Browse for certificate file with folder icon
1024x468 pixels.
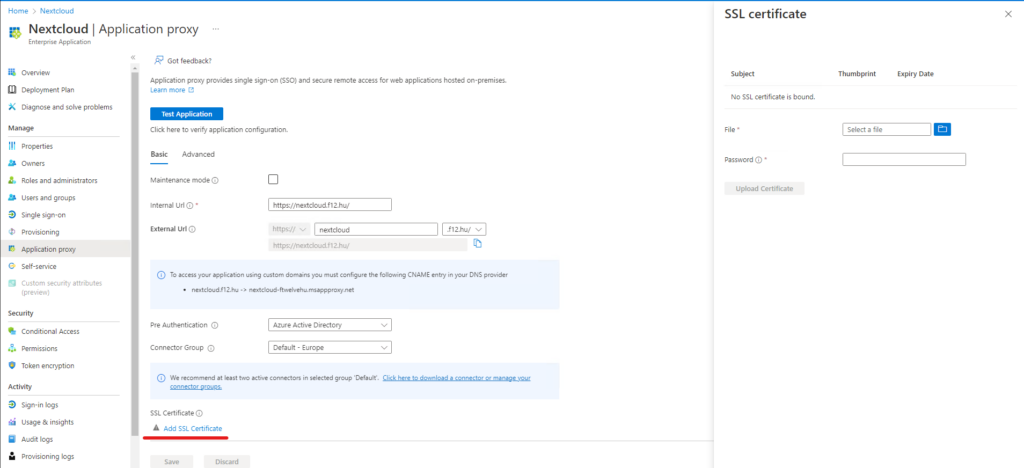tap(942, 129)
